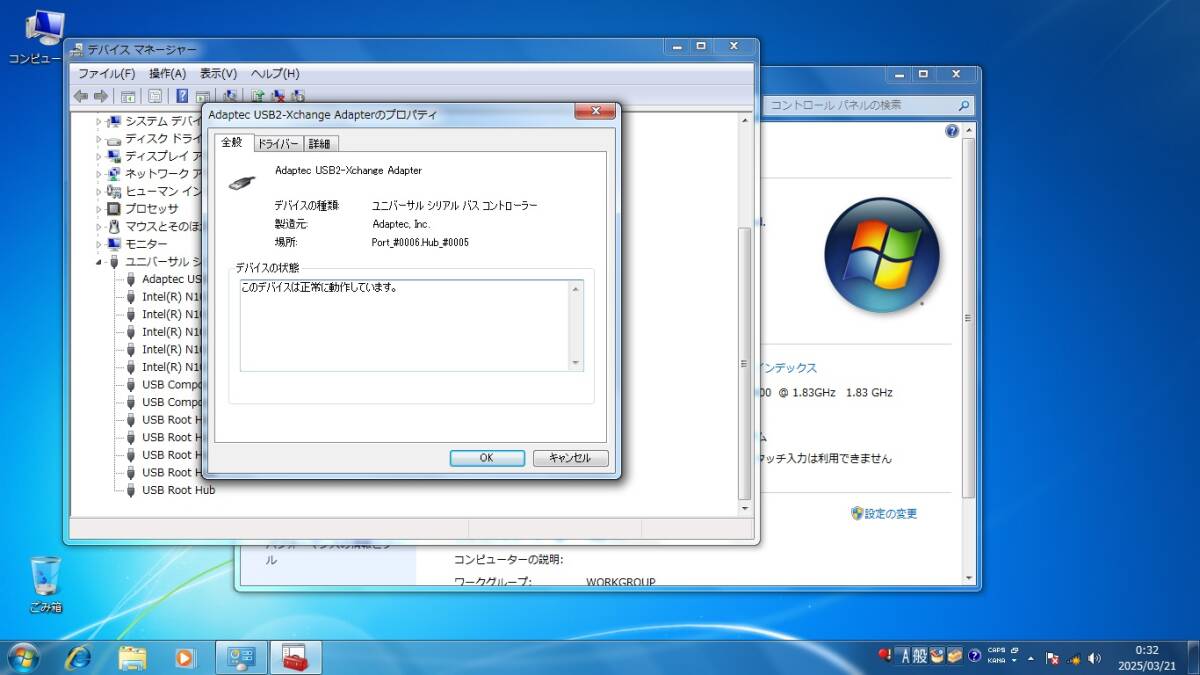The width and height of the screenshot is (1200, 675).
Task: Expand the システム デバイス tree node
Action: click(99, 121)
